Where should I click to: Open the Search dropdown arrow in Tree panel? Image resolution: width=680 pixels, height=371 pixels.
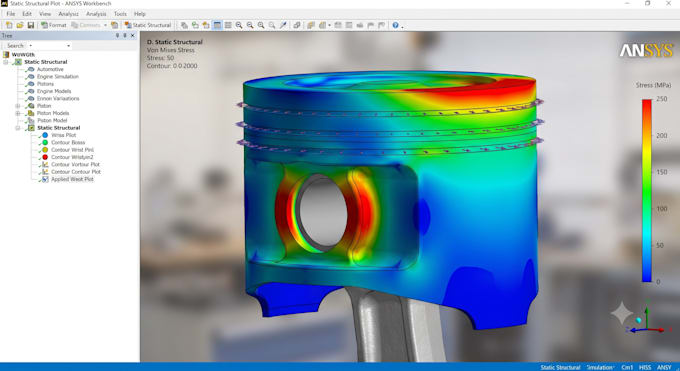(x=68, y=46)
